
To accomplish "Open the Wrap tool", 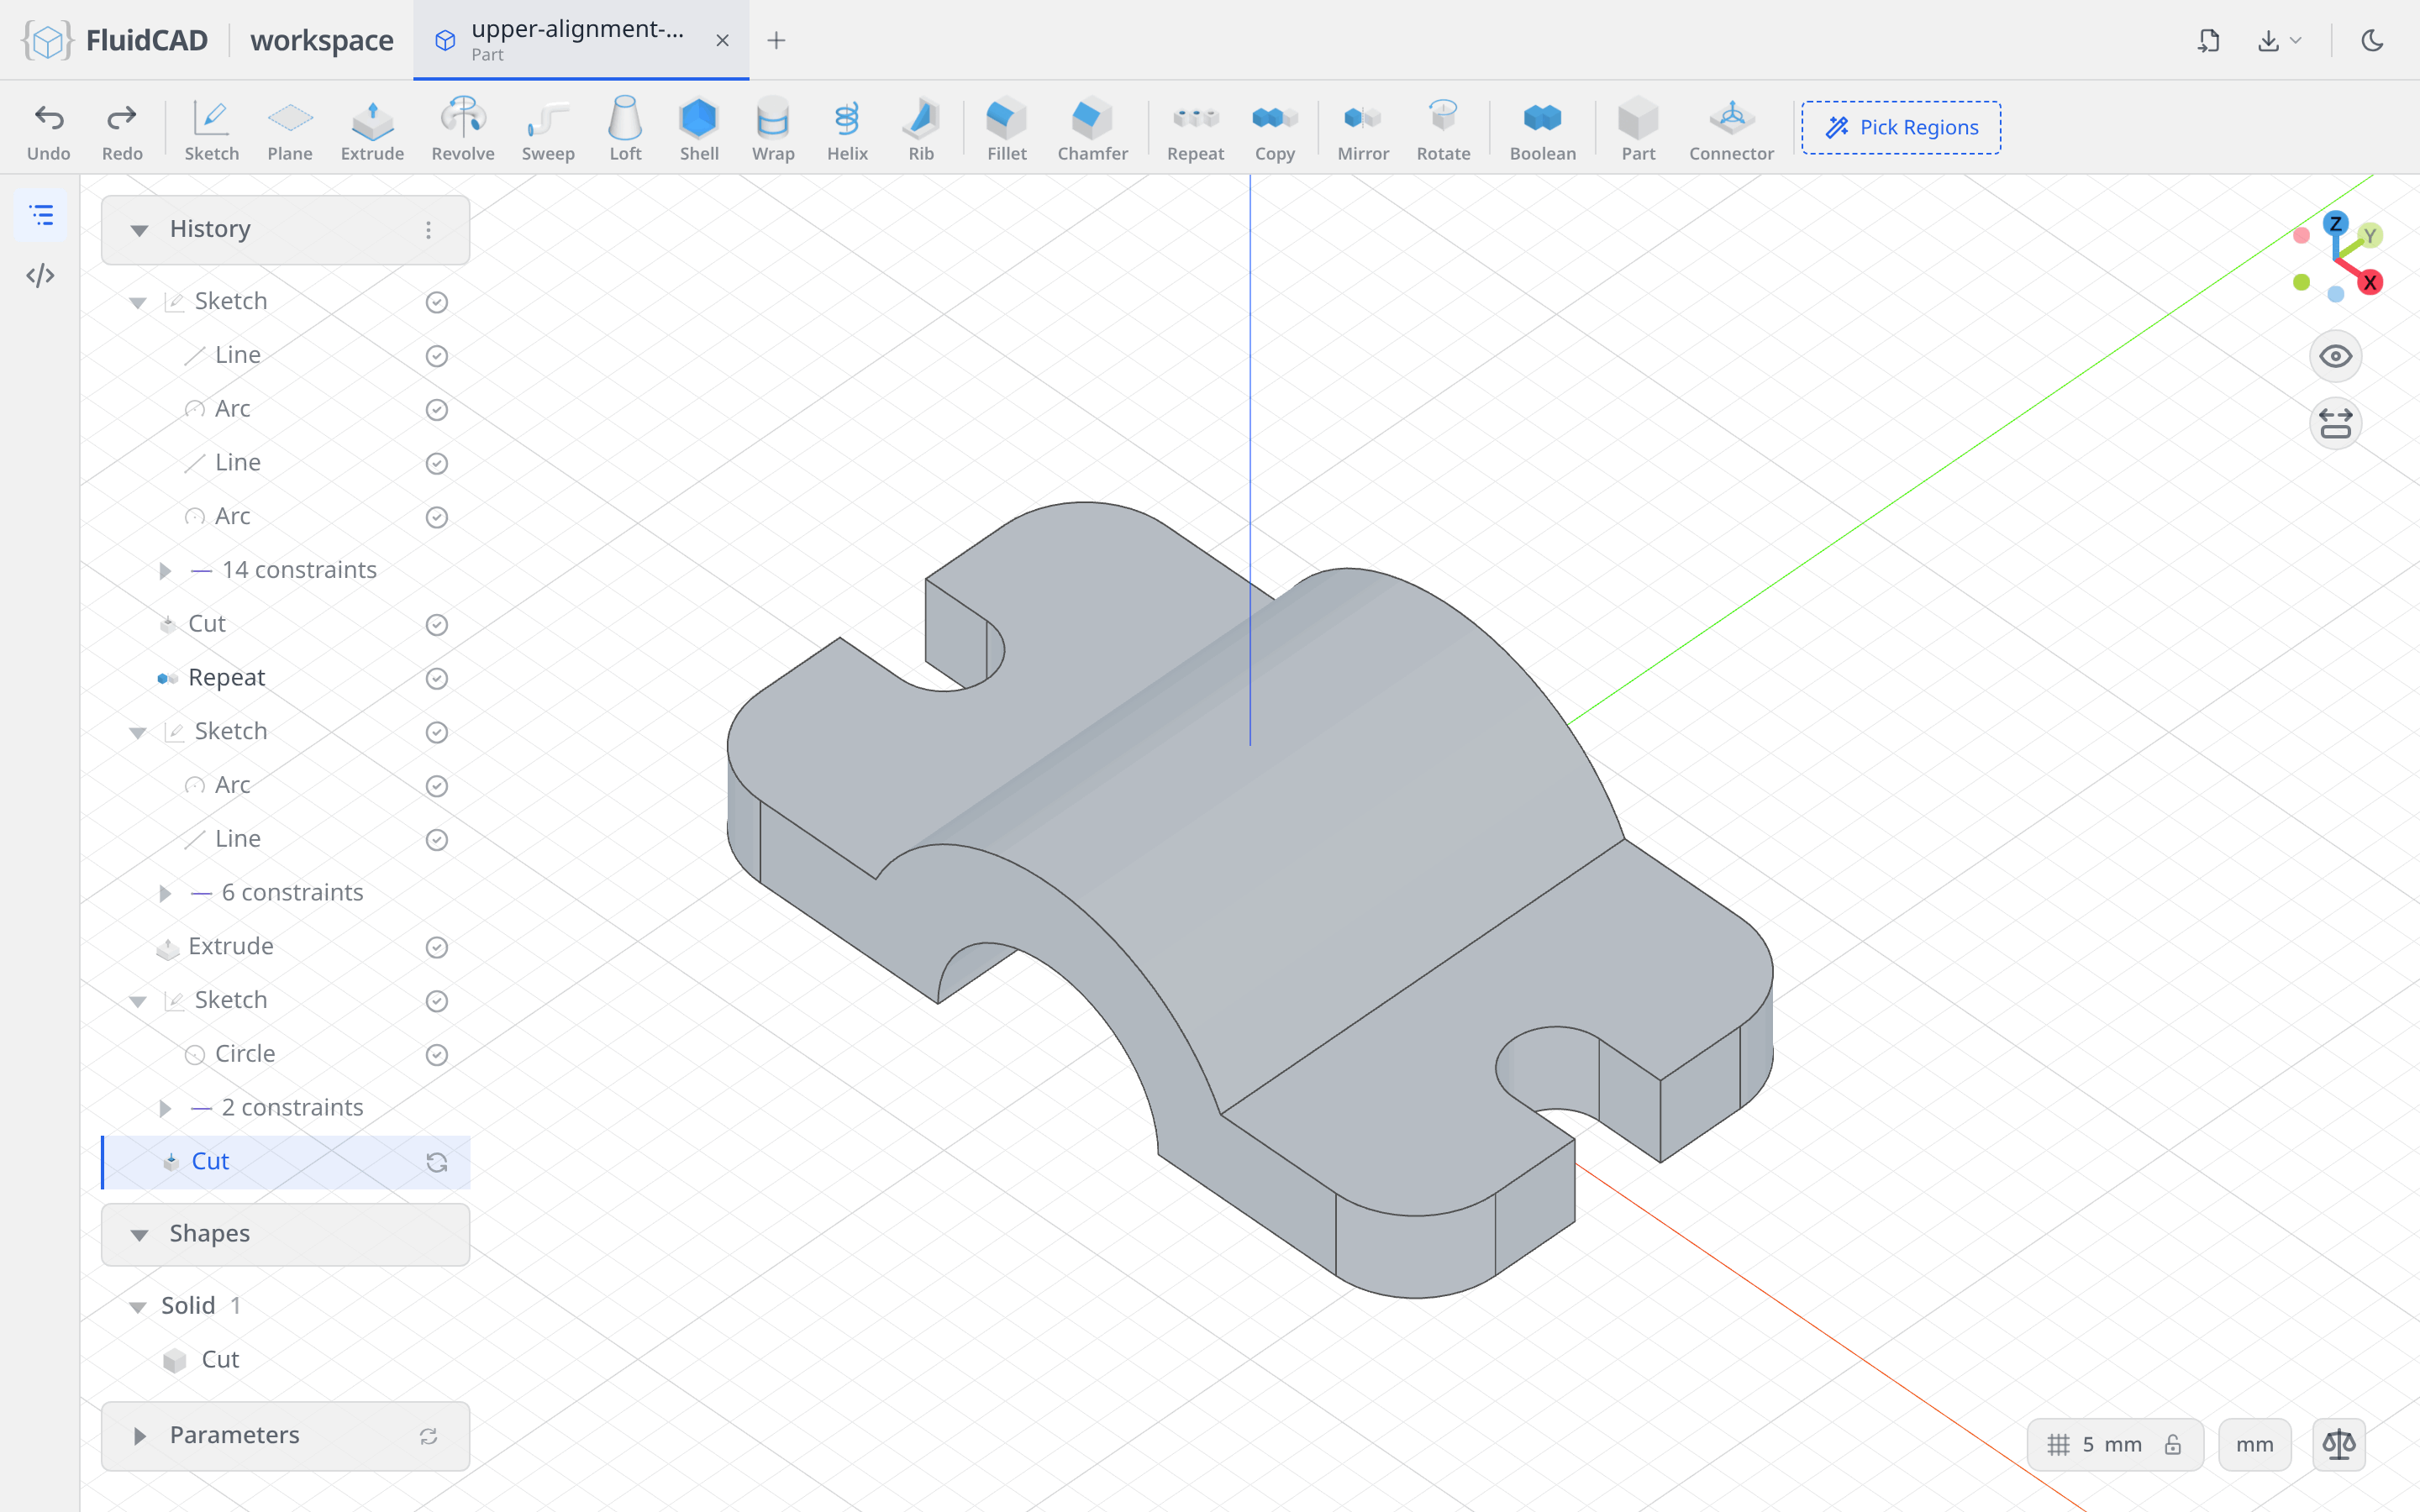I will tap(773, 128).
